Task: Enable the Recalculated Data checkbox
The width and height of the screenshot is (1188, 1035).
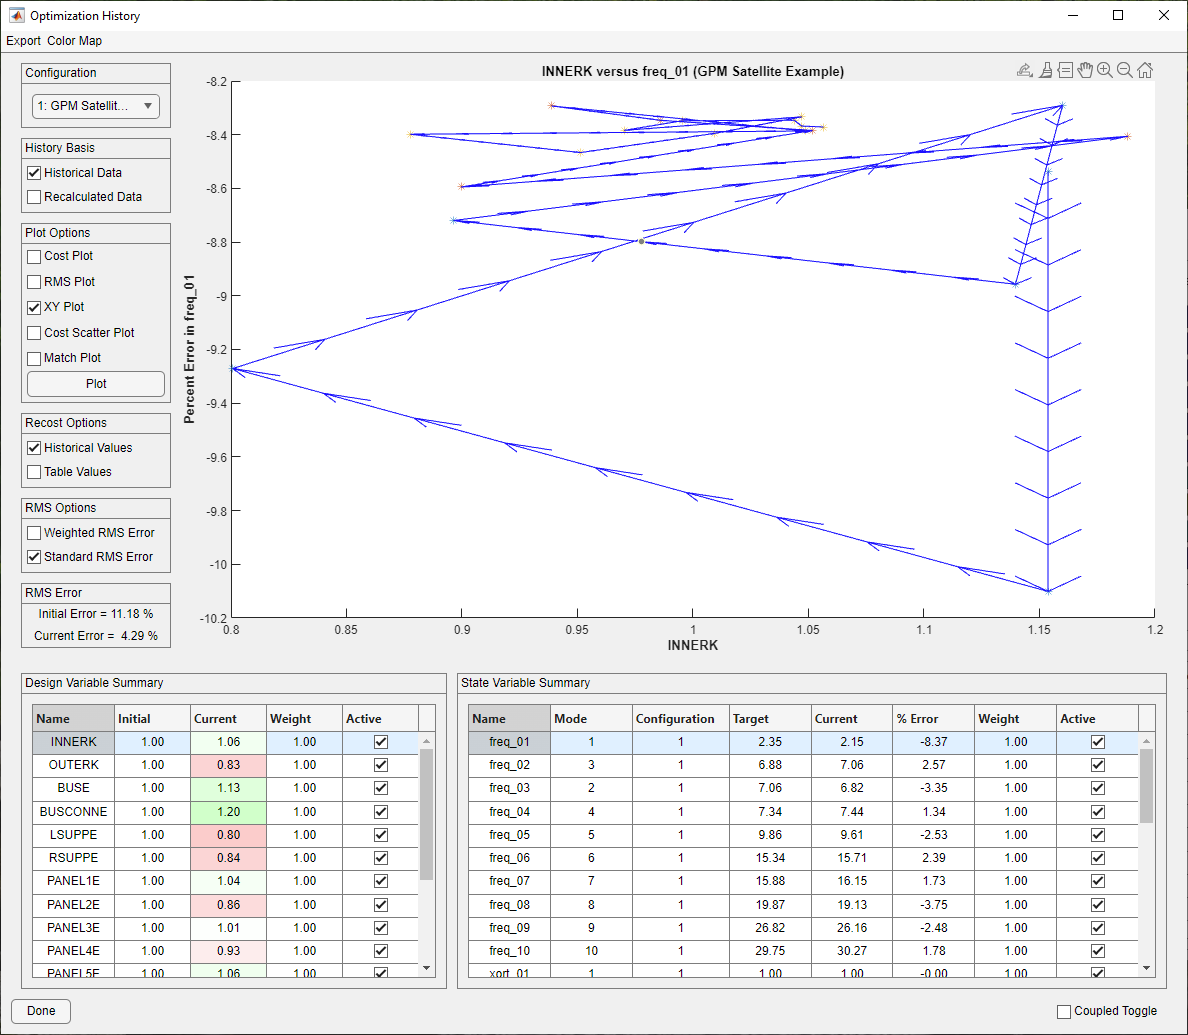Action: (34, 197)
